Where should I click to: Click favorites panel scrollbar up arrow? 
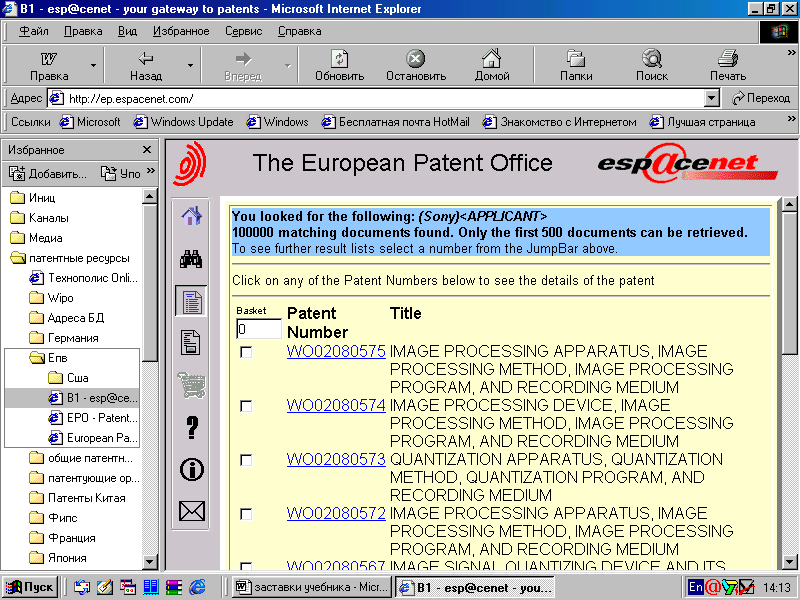click(x=149, y=196)
